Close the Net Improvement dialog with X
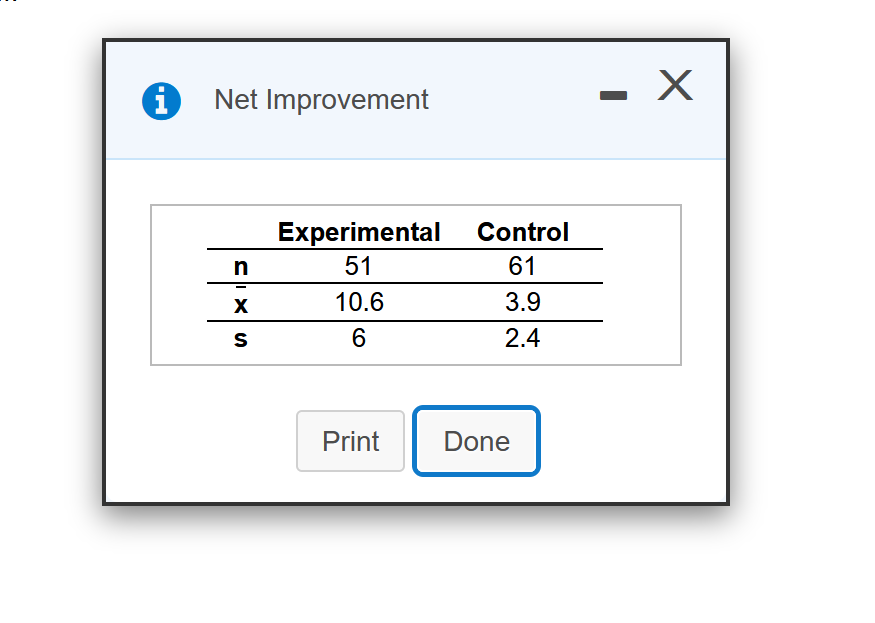 pos(675,85)
